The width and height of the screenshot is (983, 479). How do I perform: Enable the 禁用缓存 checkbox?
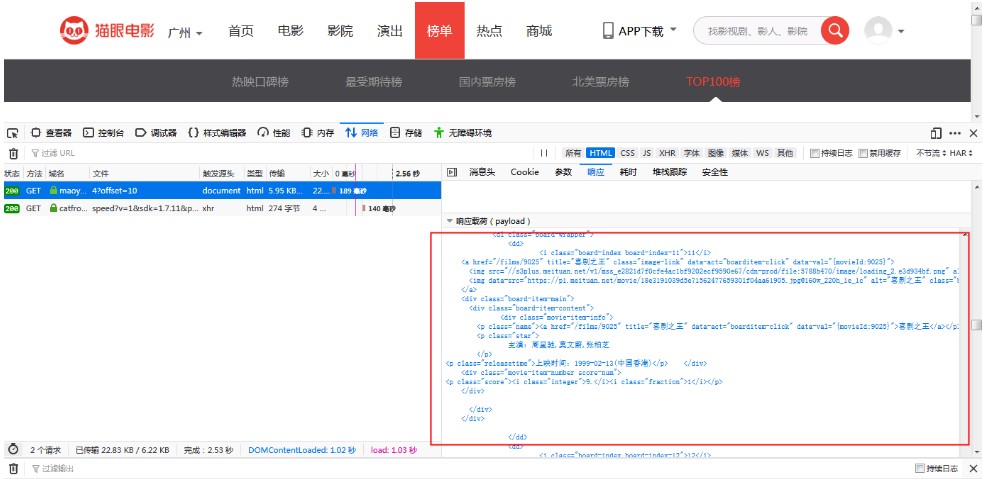click(863, 154)
